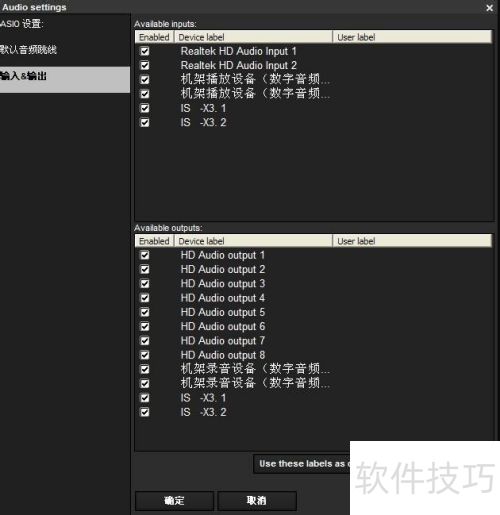Disable the HD Audio output 1 checkbox
This screenshot has width=500, height=515.
[x=145, y=255]
